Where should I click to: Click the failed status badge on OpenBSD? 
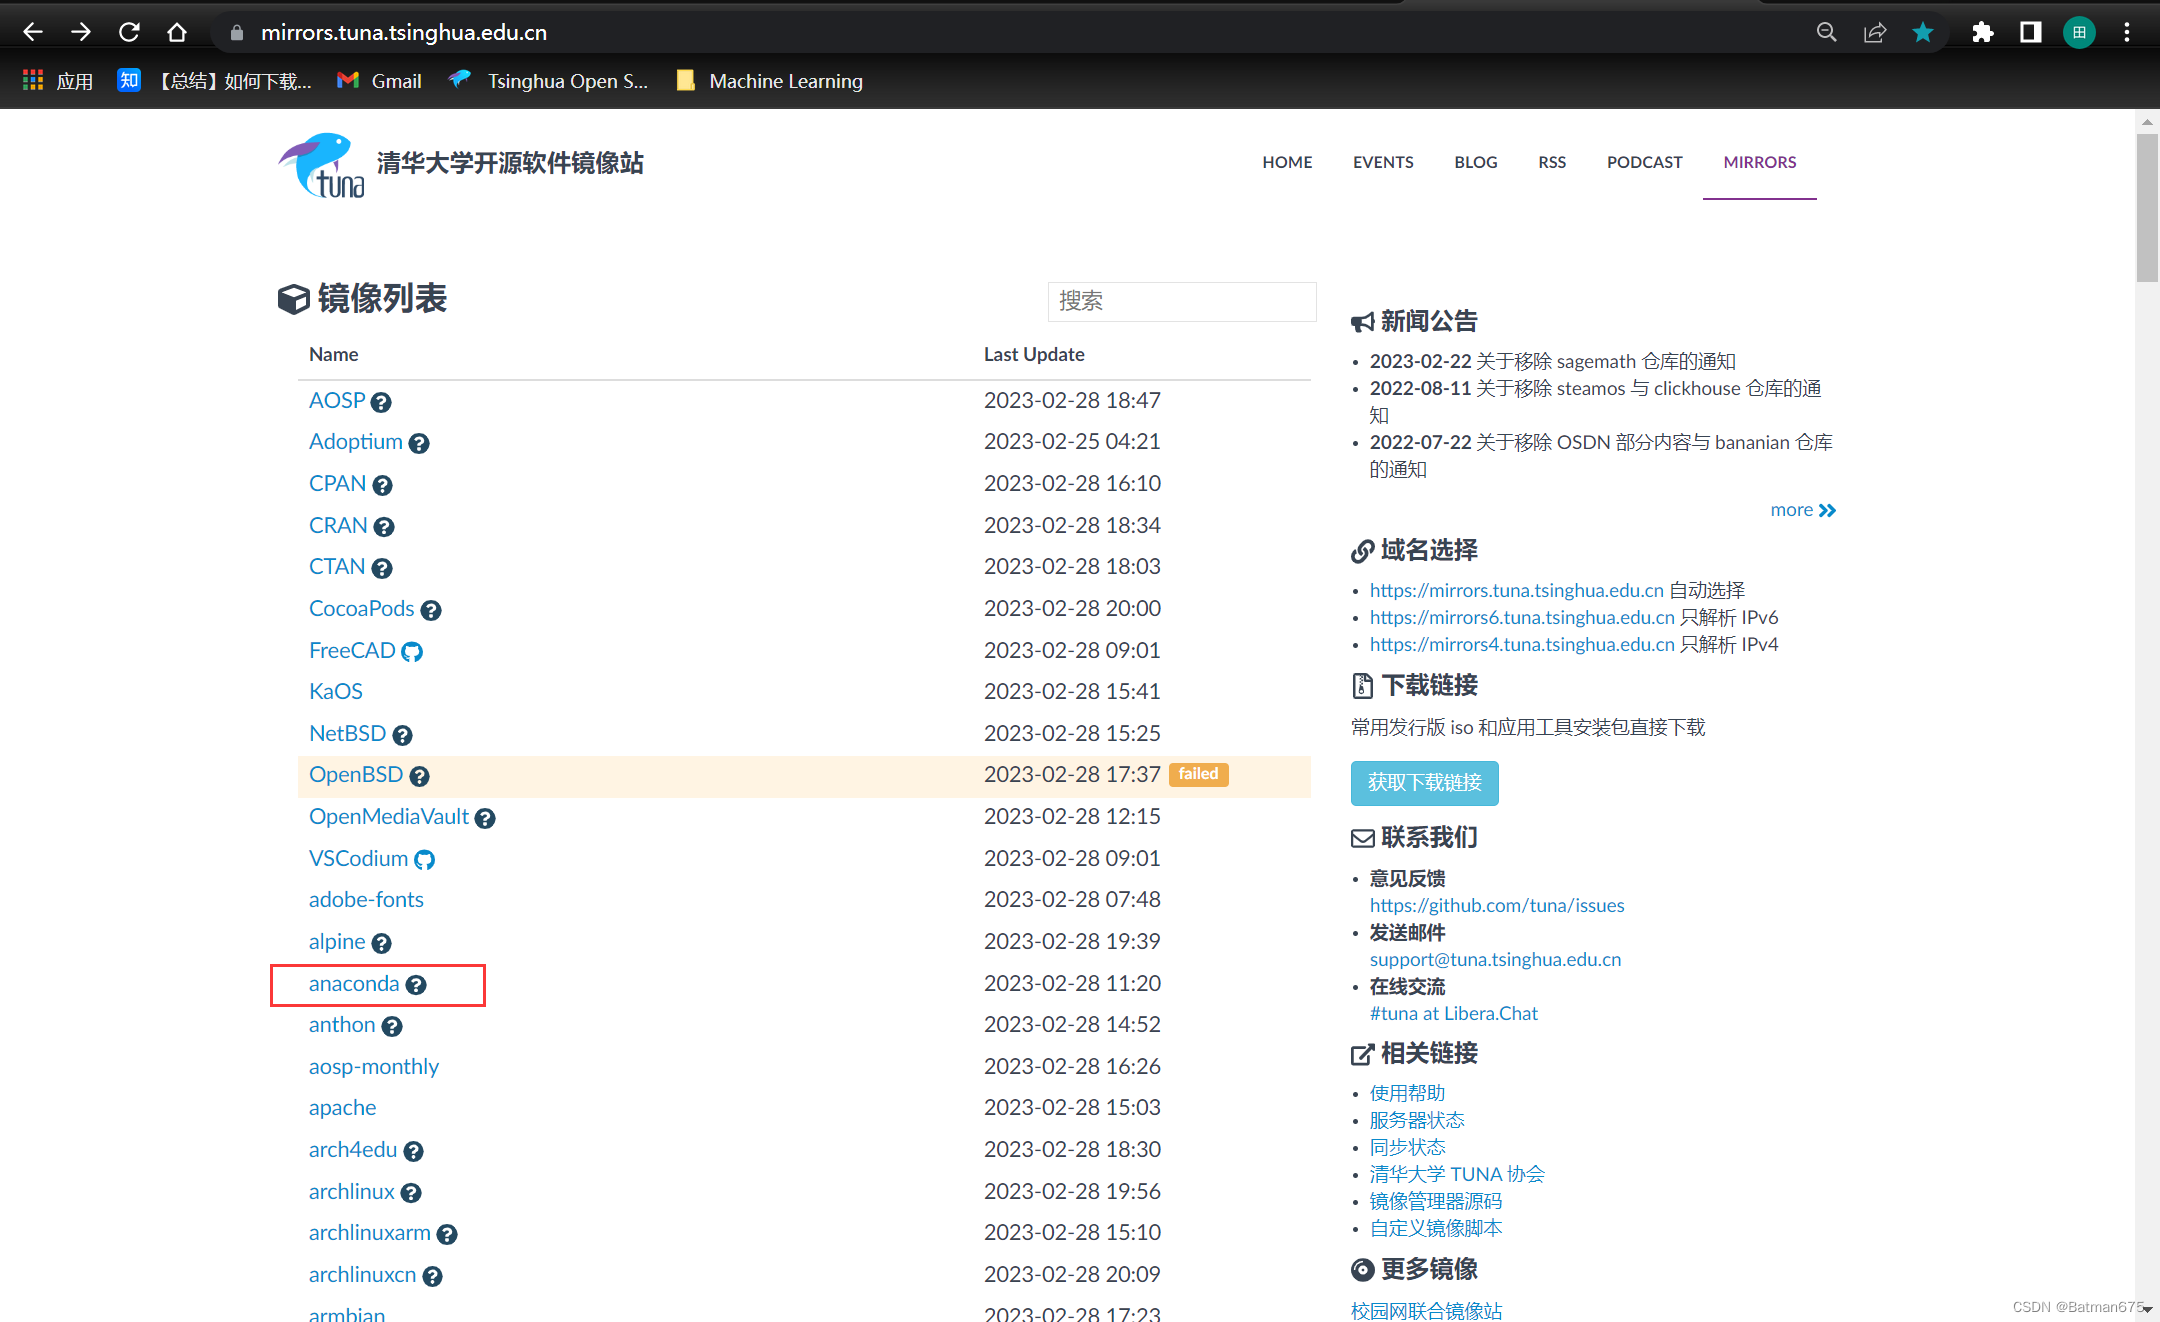coord(1199,774)
